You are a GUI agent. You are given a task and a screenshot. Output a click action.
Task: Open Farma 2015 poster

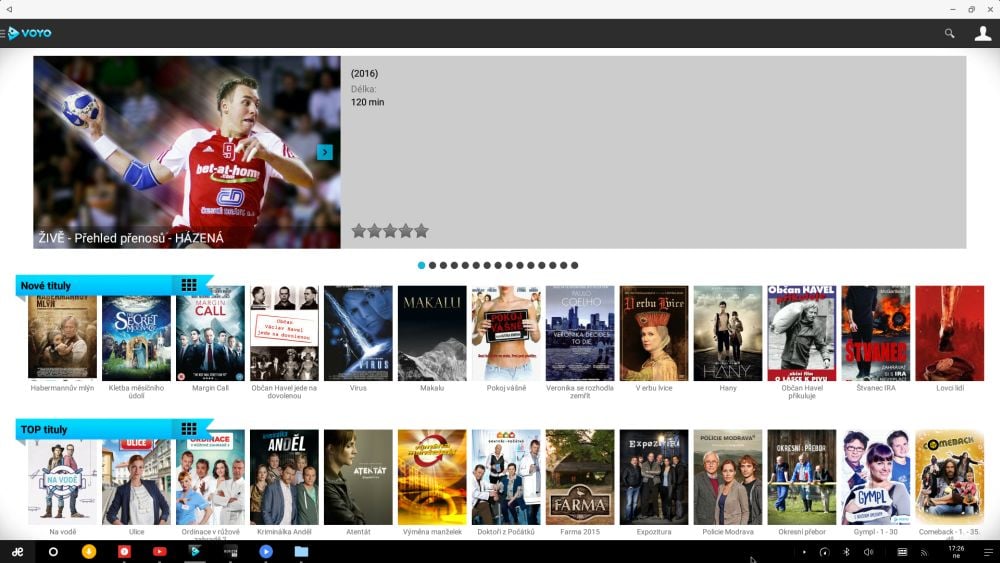[580, 477]
